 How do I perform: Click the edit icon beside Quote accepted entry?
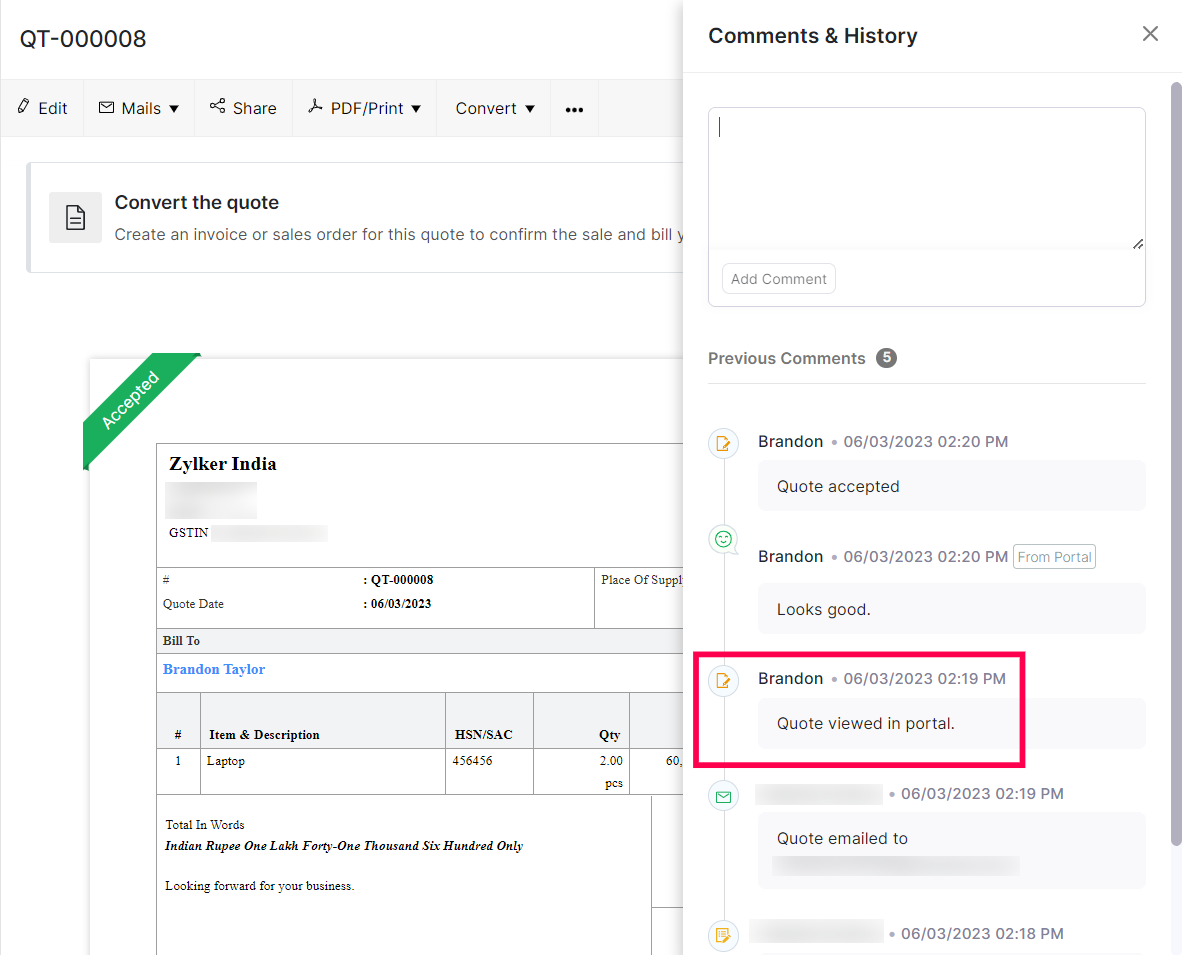coord(723,443)
